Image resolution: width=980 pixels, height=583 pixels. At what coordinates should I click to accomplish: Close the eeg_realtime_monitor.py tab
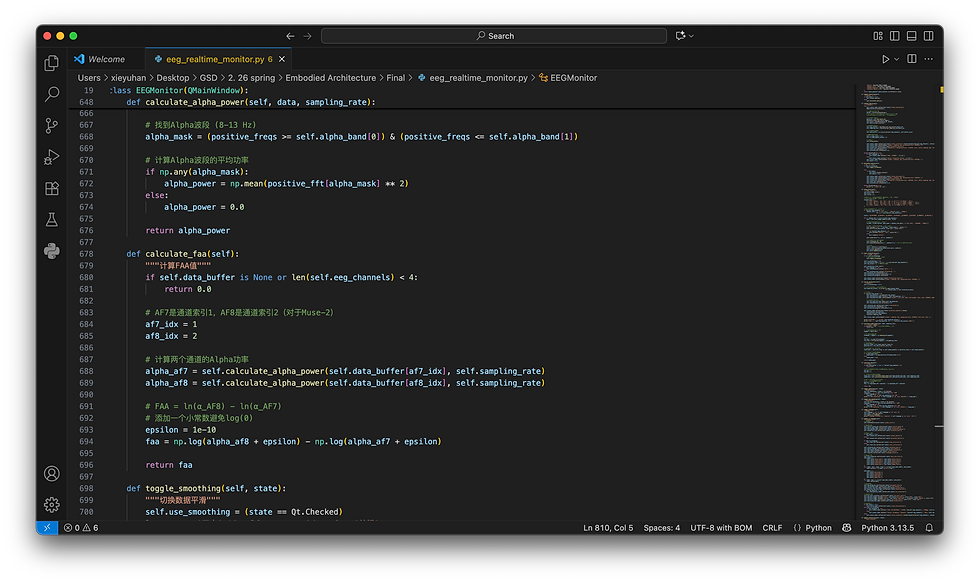point(282,59)
